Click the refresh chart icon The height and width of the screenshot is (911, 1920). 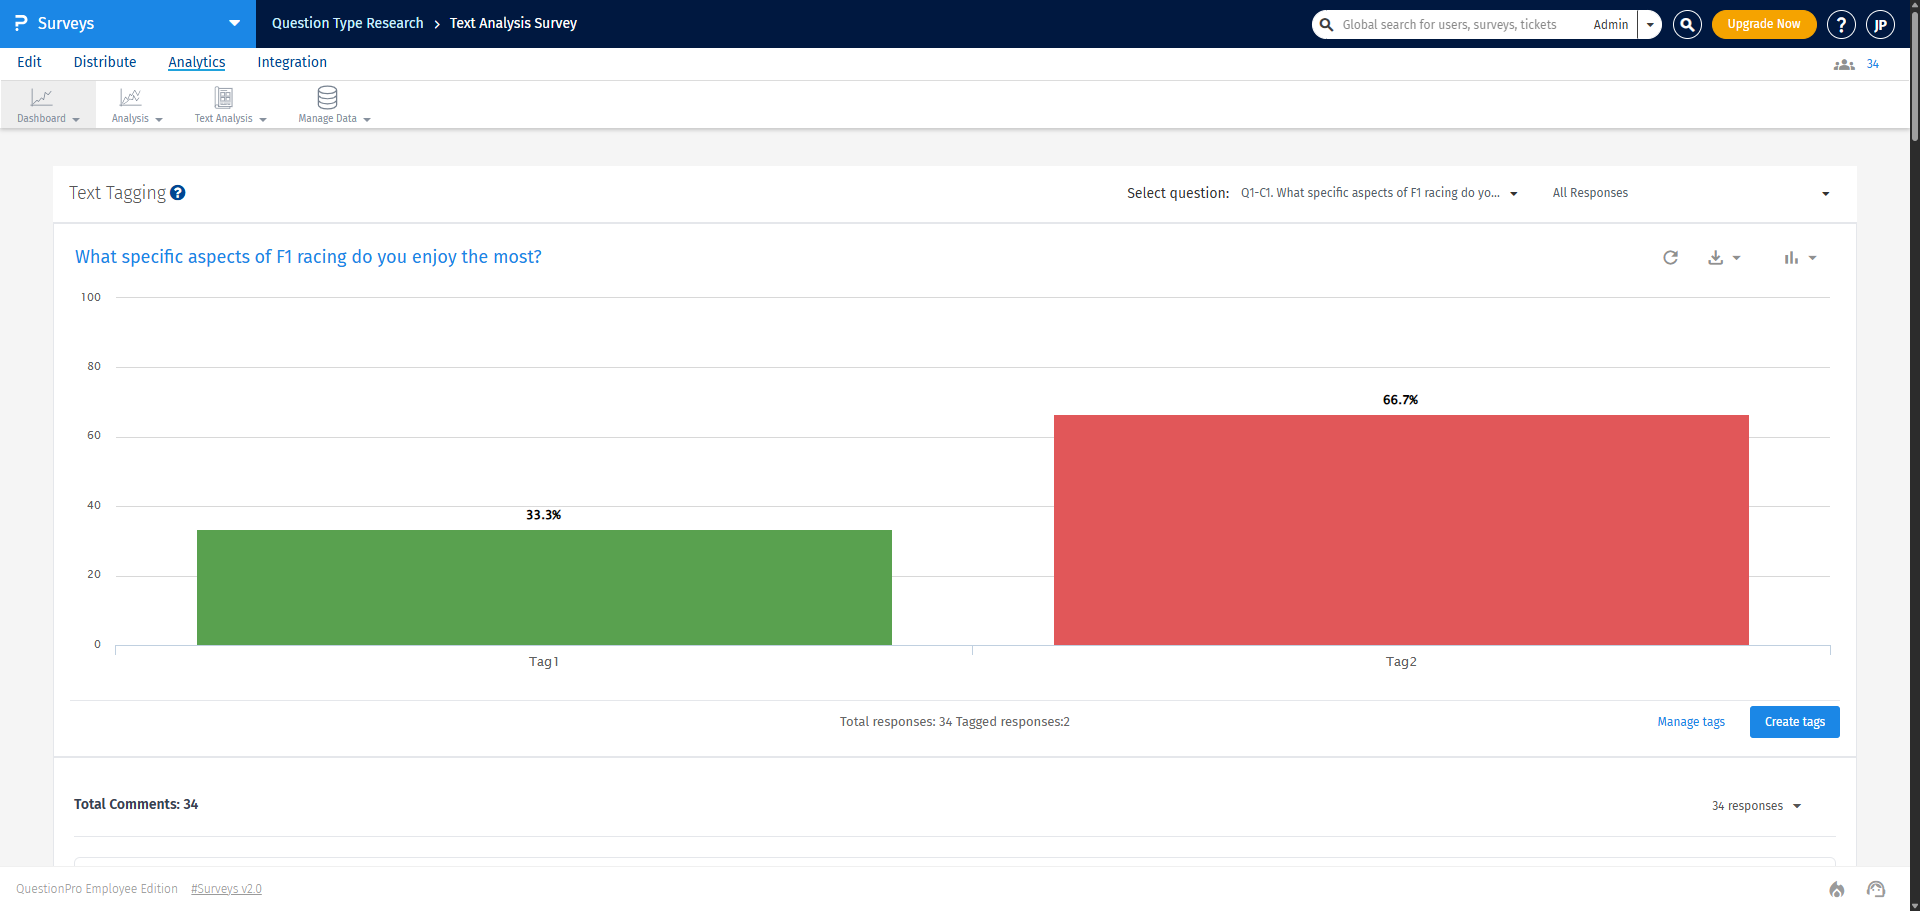click(1670, 258)
